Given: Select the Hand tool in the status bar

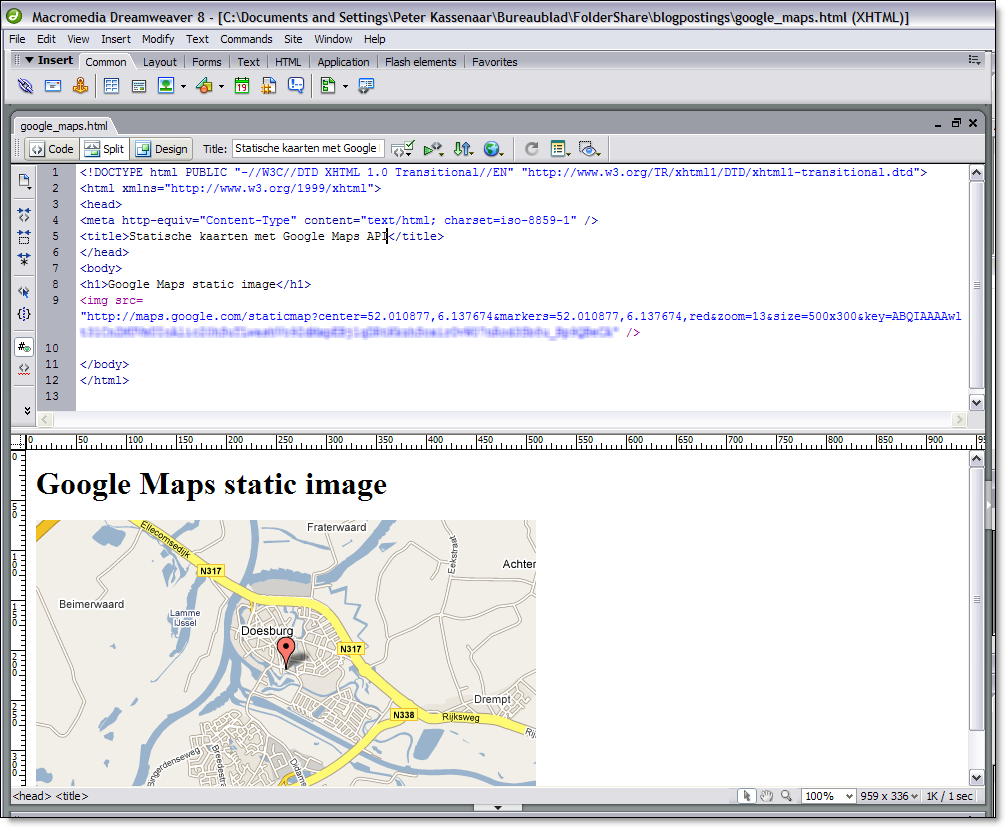Looking at the screenshot, I should click(x=767, y=796).
